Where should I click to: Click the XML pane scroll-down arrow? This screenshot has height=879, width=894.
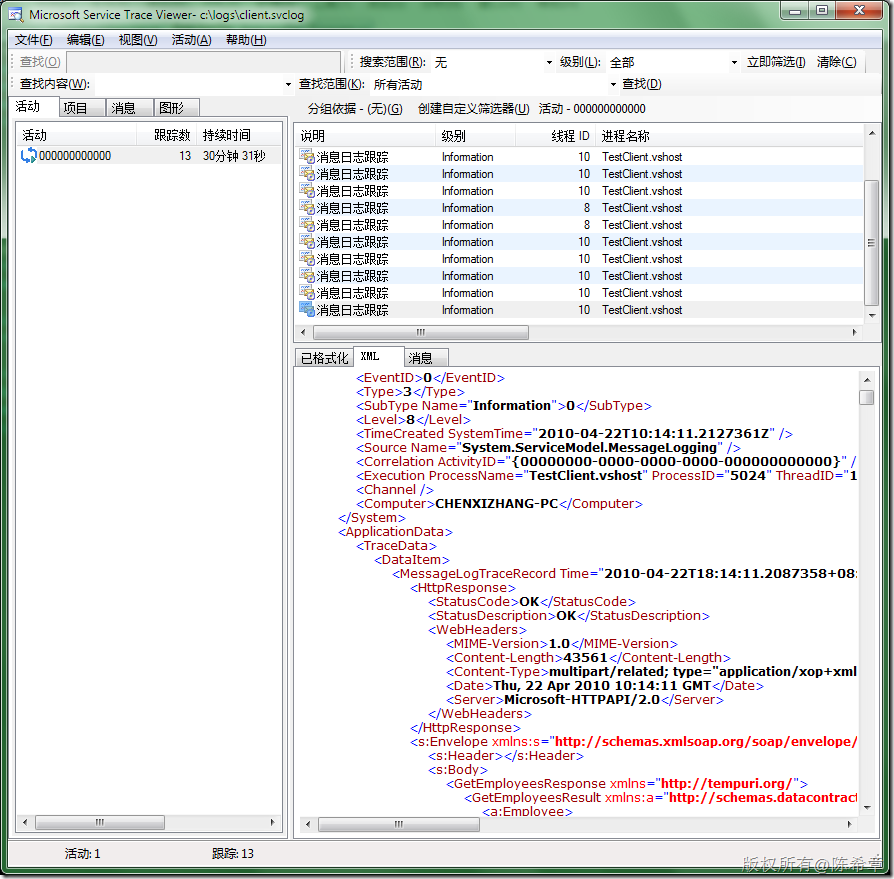867,807
